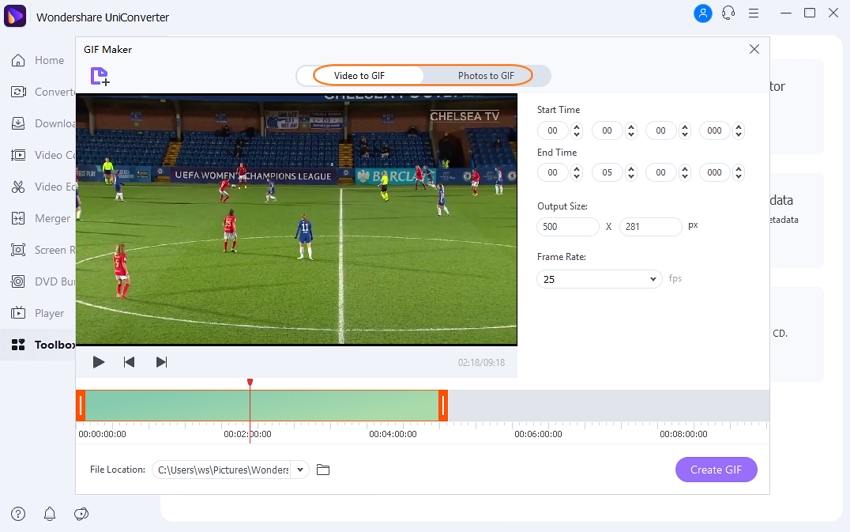The image size is (850, 532).
Task: Open the help question mark icon
Action: click(x=18, y=514)
